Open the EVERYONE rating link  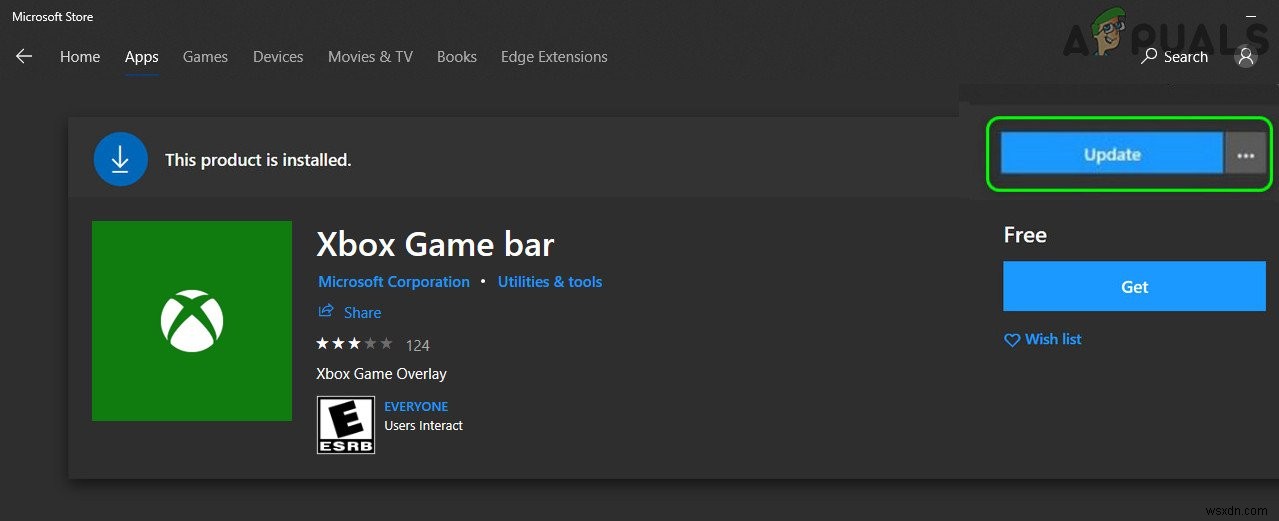click(x=416, y=407)
